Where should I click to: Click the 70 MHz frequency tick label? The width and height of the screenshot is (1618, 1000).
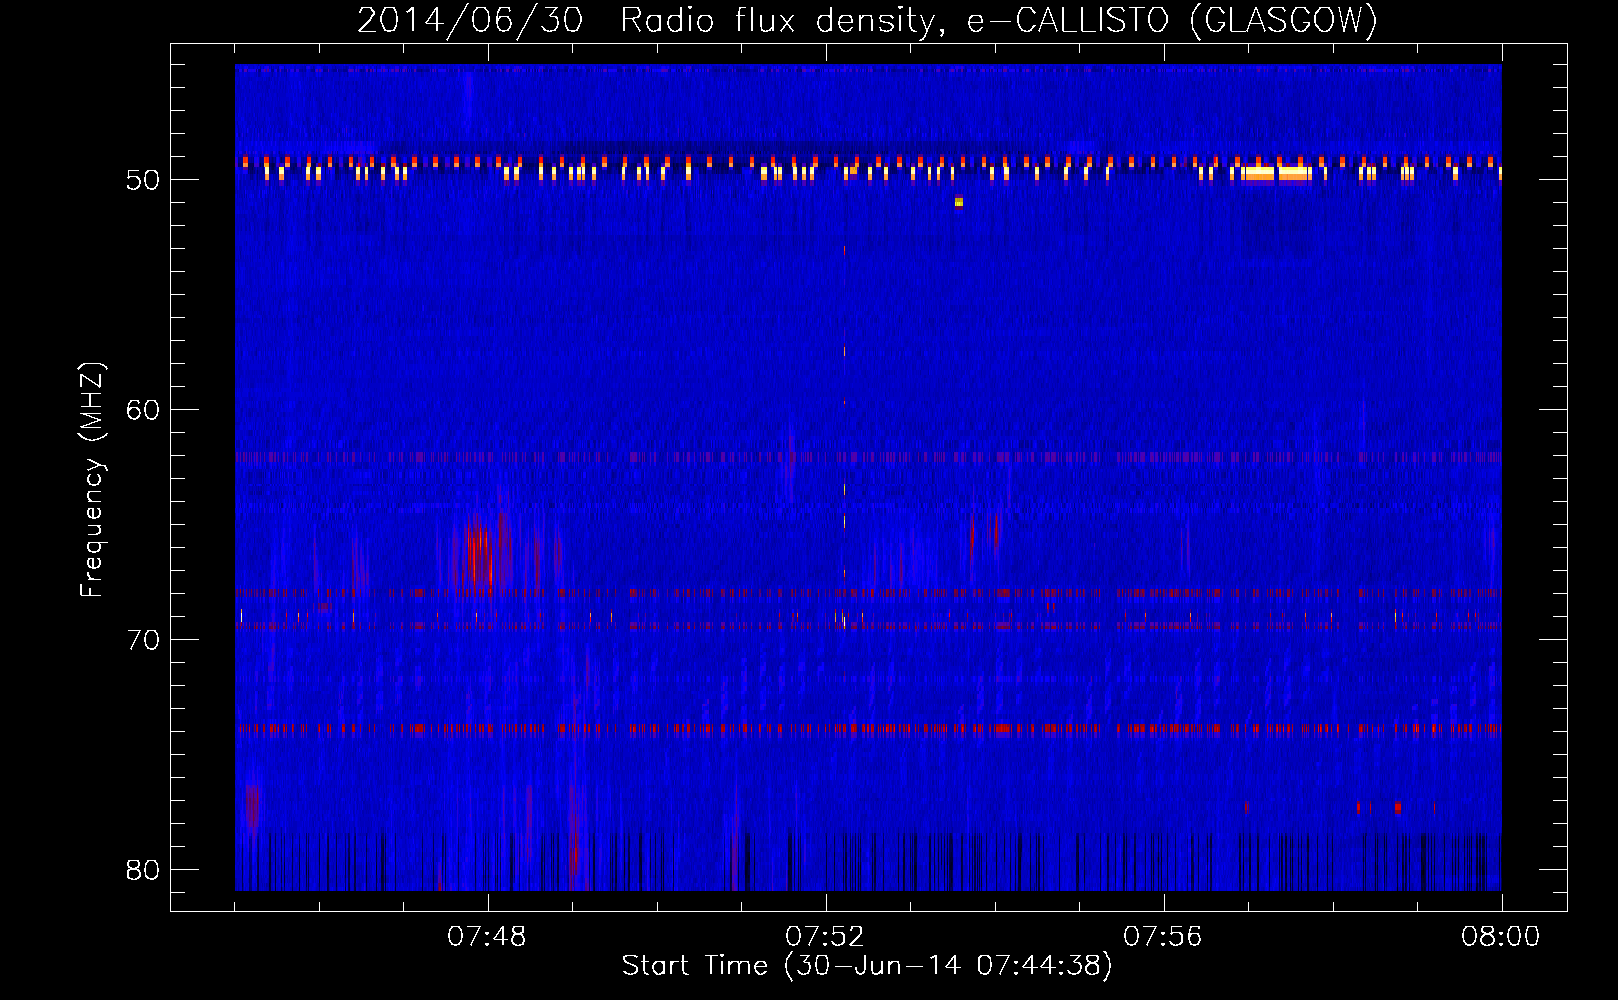[x=143, y=640]
